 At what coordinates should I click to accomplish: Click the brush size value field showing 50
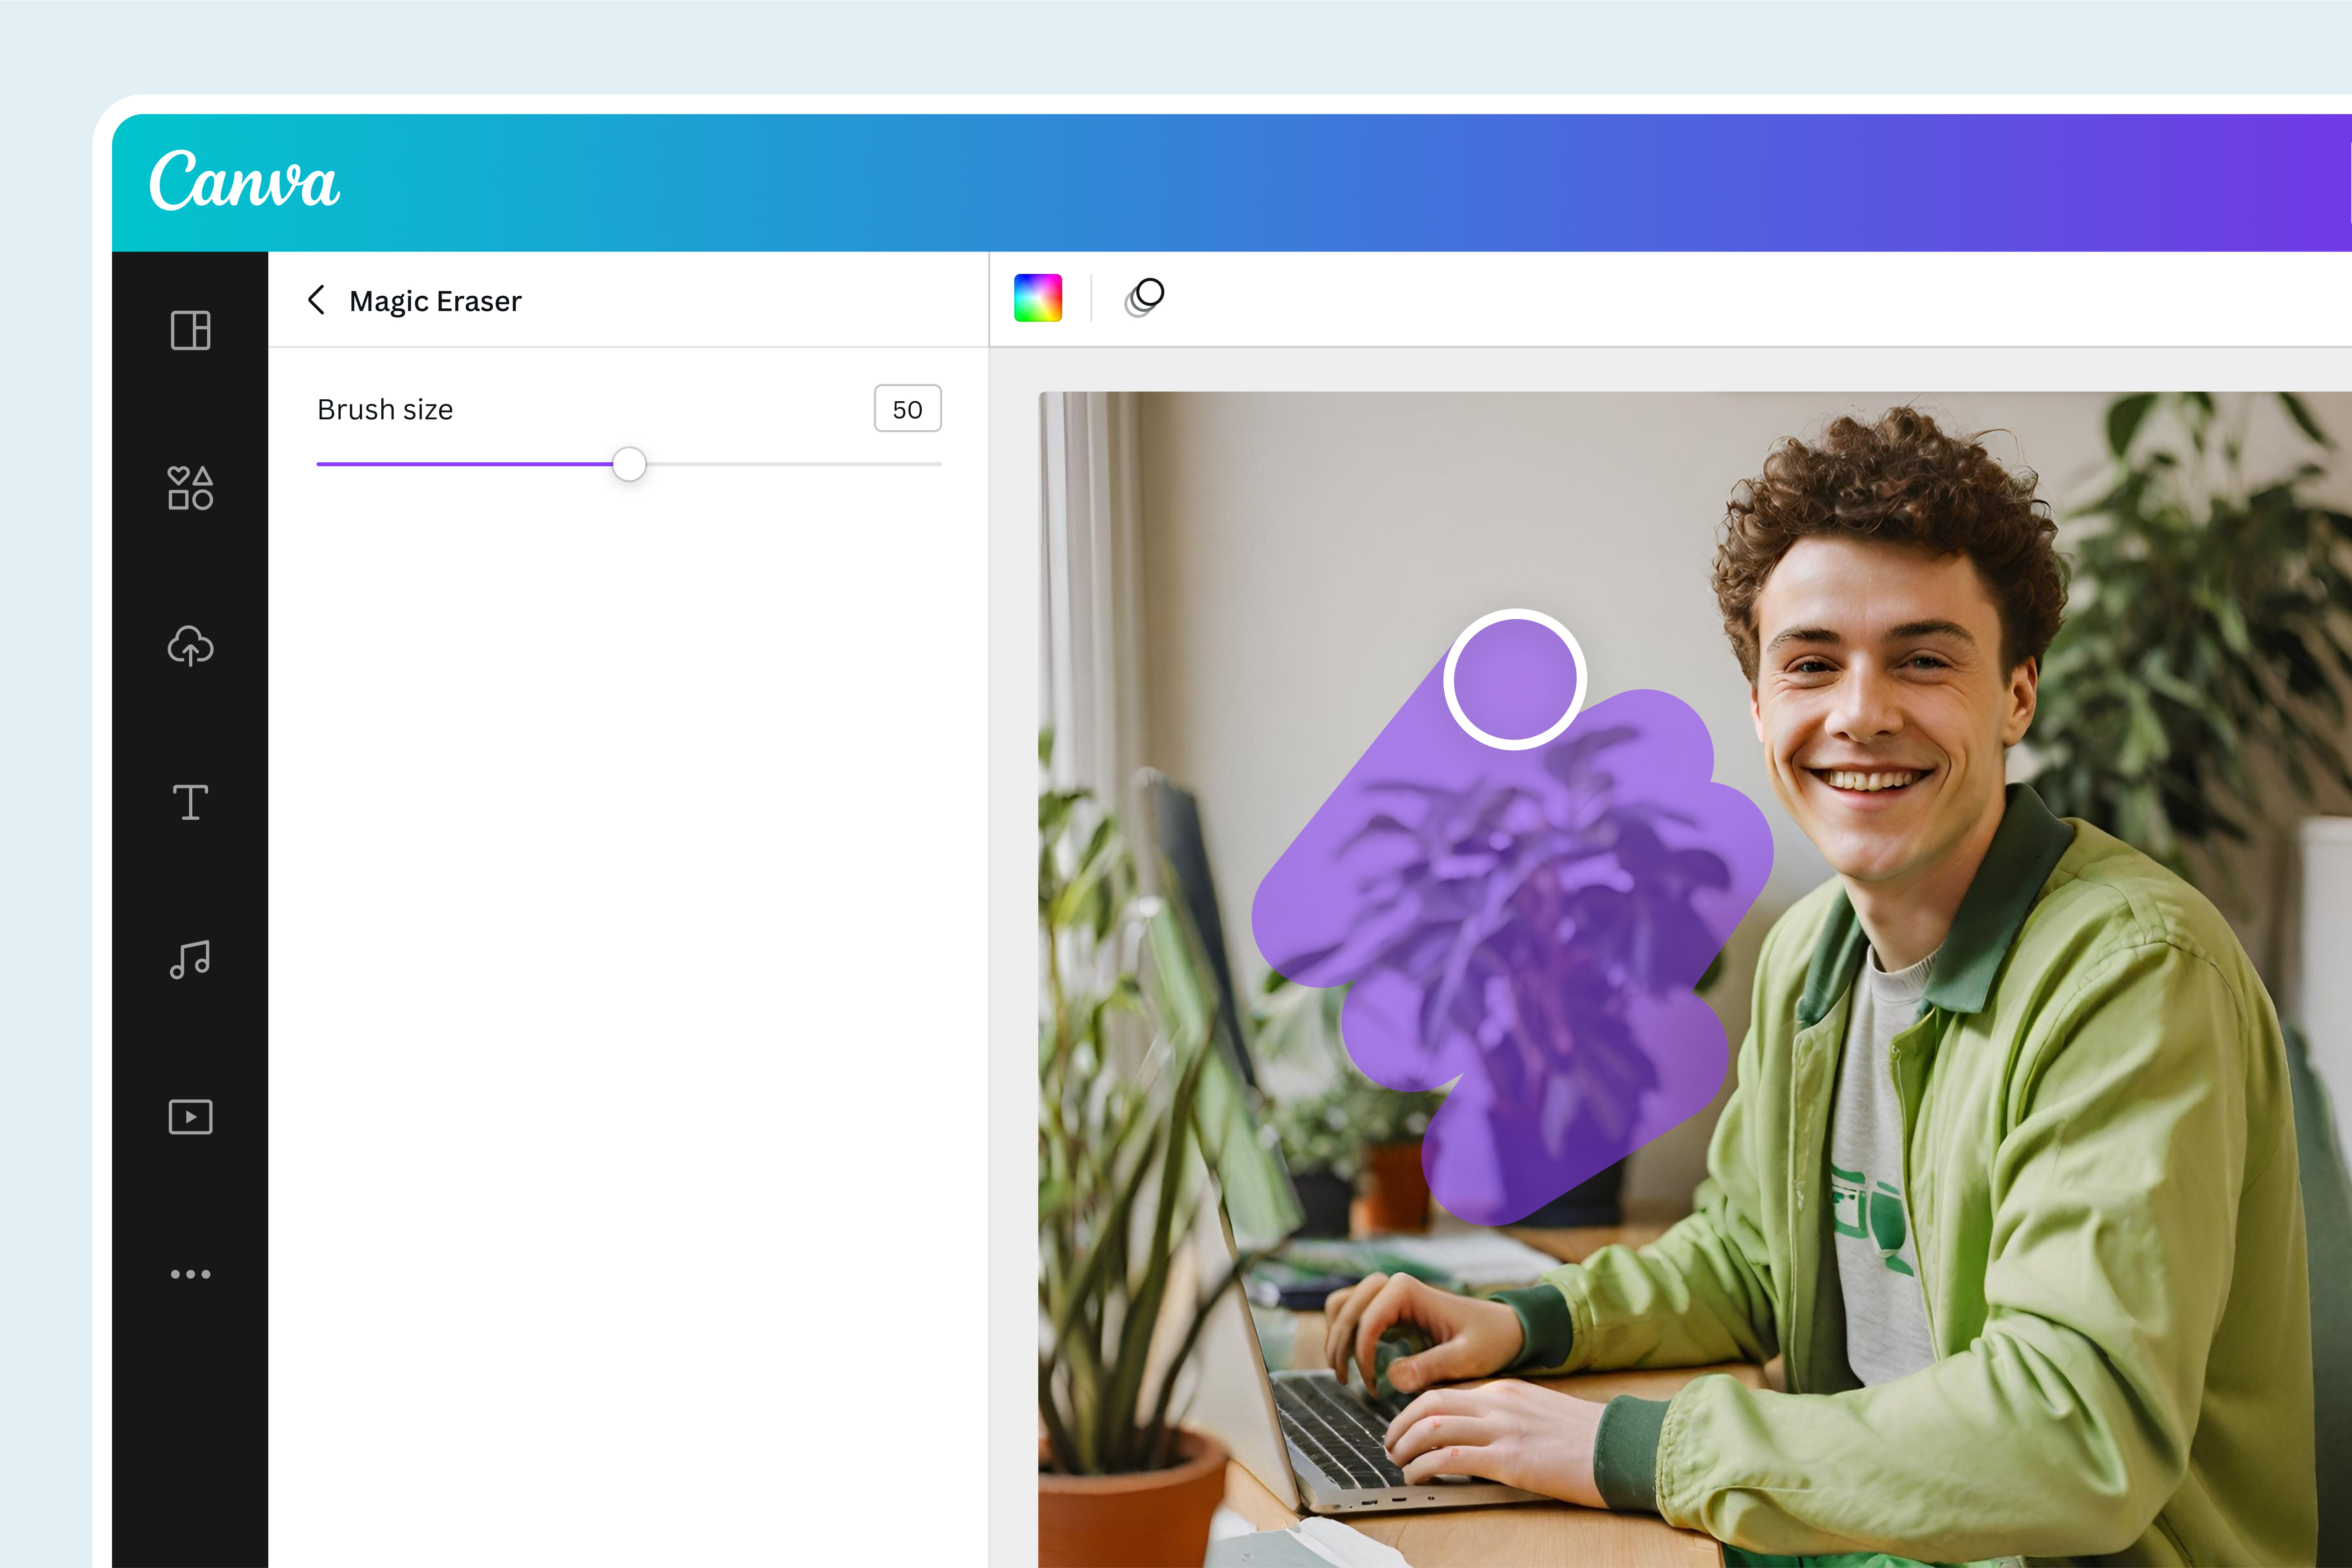[907, 408]
